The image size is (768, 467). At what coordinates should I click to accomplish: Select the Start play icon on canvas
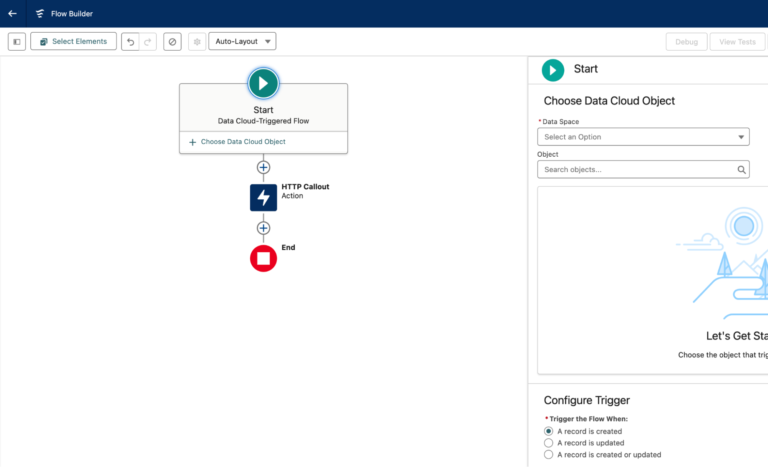click(x=264, y=83)
